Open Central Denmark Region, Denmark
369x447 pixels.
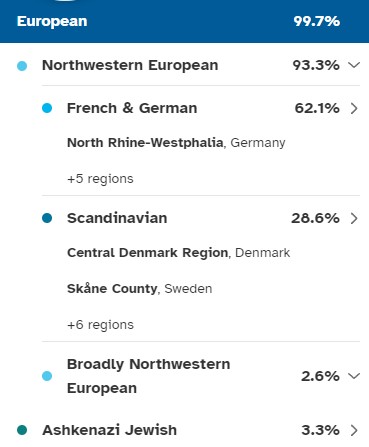pos(178,253)
